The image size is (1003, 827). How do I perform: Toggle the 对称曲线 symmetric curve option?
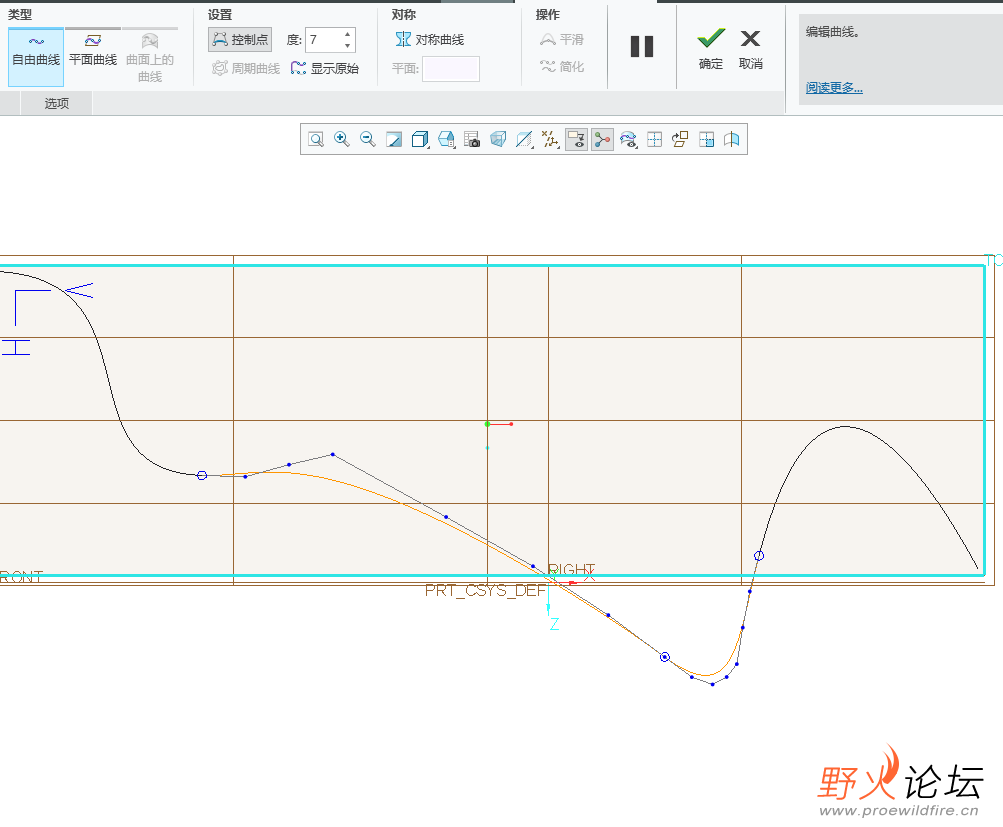[430, 40]
